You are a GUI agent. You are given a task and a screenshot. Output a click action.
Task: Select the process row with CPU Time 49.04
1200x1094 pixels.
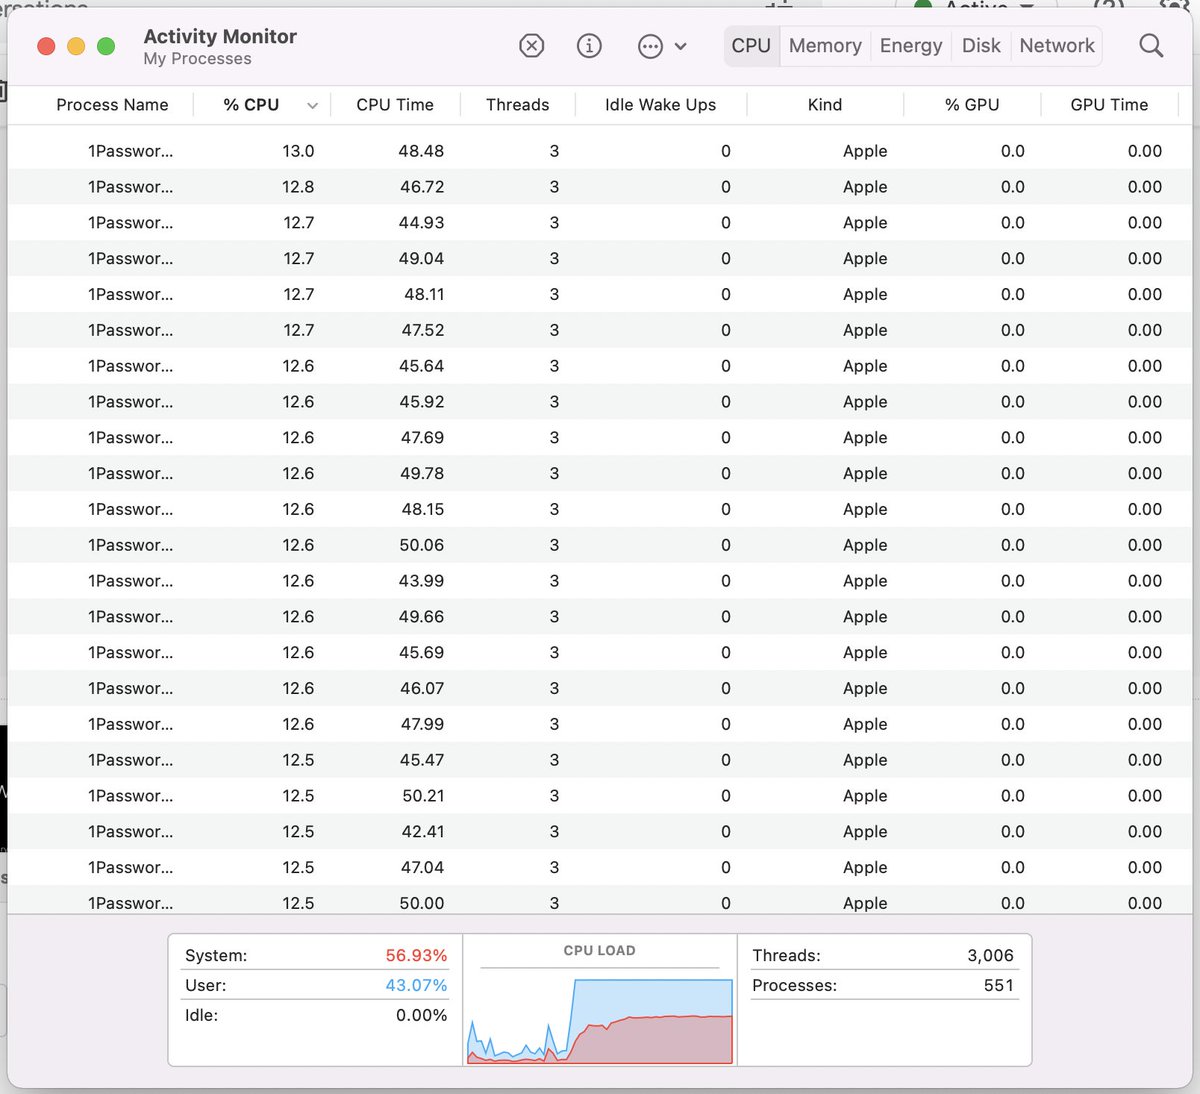coord(600,259)
